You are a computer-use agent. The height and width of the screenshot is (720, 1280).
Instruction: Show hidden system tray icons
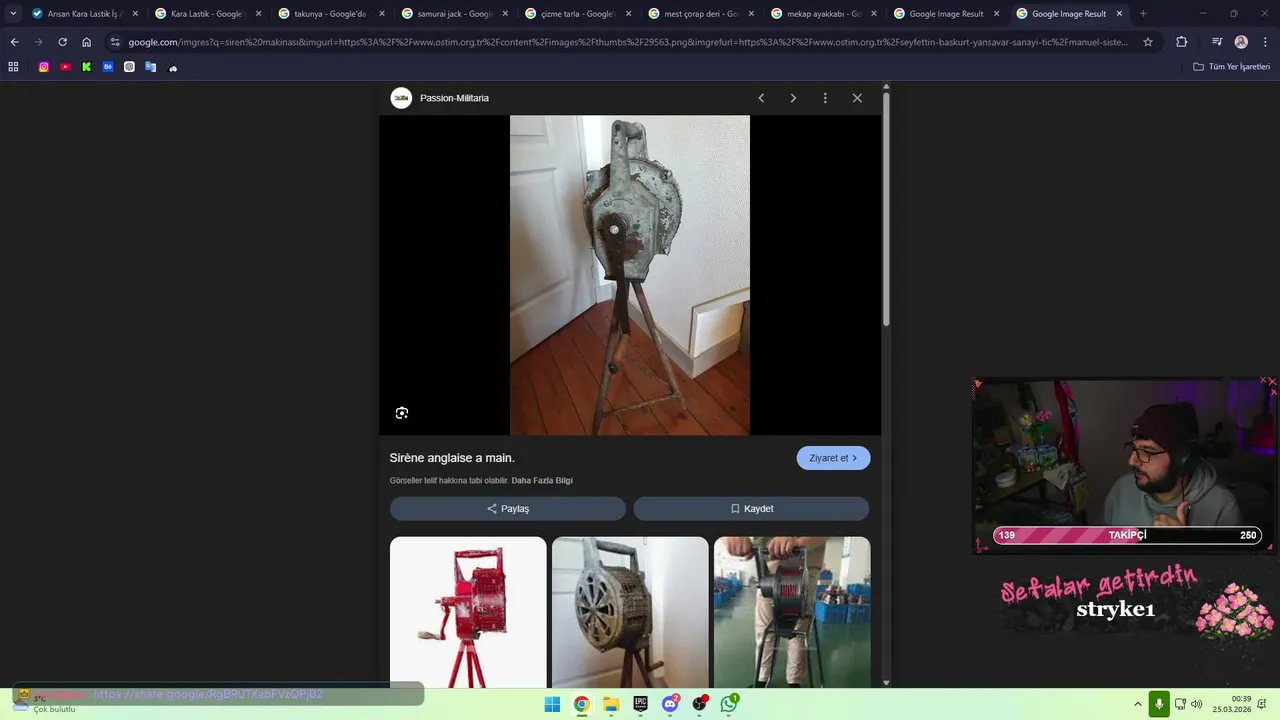coord(1137,704)
